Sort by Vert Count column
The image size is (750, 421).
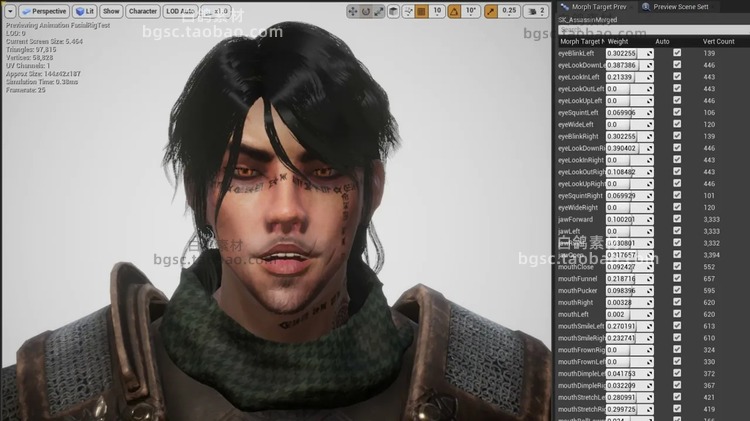pyautogui.click(x=718, y=42)
